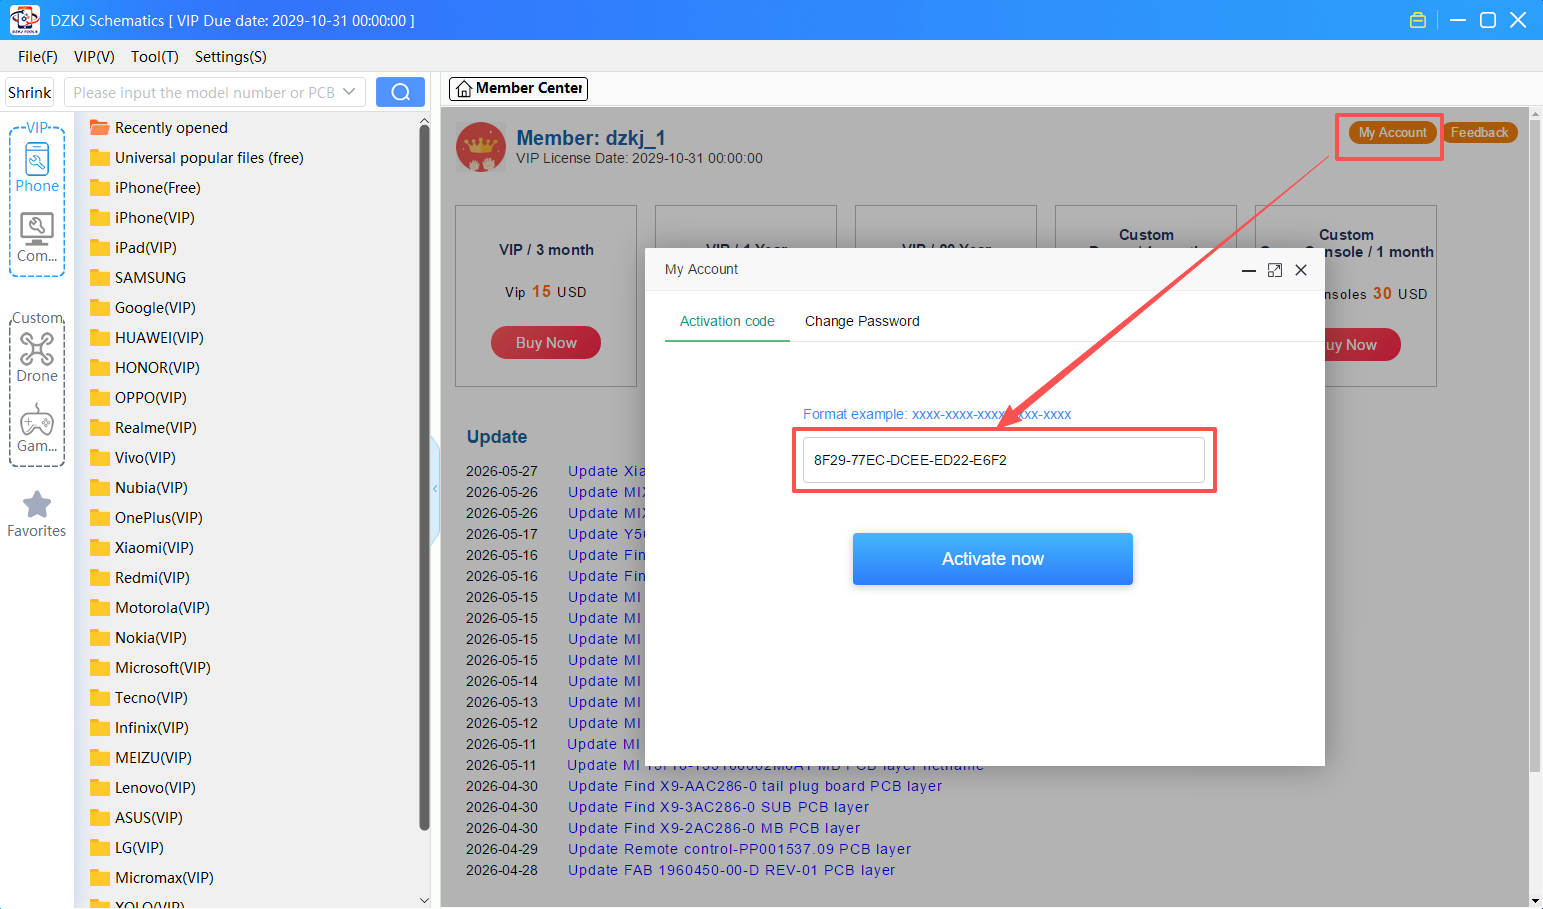Click the folder list vertical scrollbar
This screenshot has height=909, width=1543.
tap(424, 475)
